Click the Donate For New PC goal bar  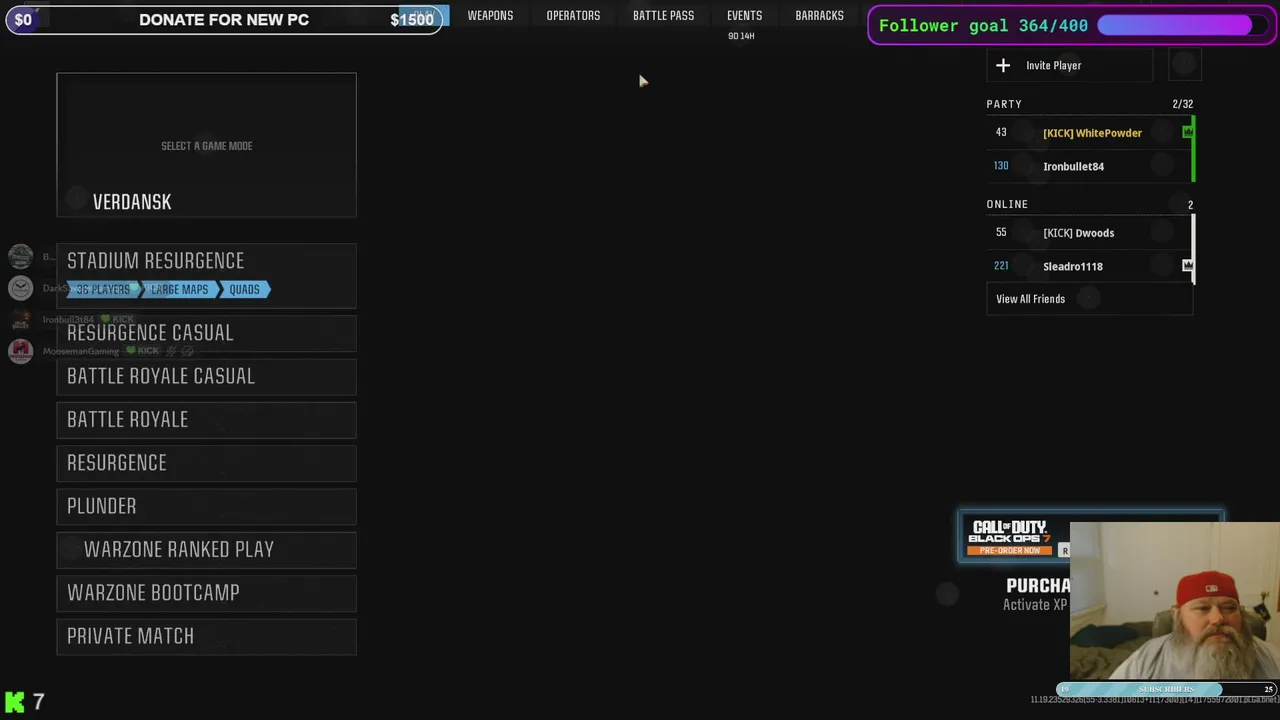224,19
